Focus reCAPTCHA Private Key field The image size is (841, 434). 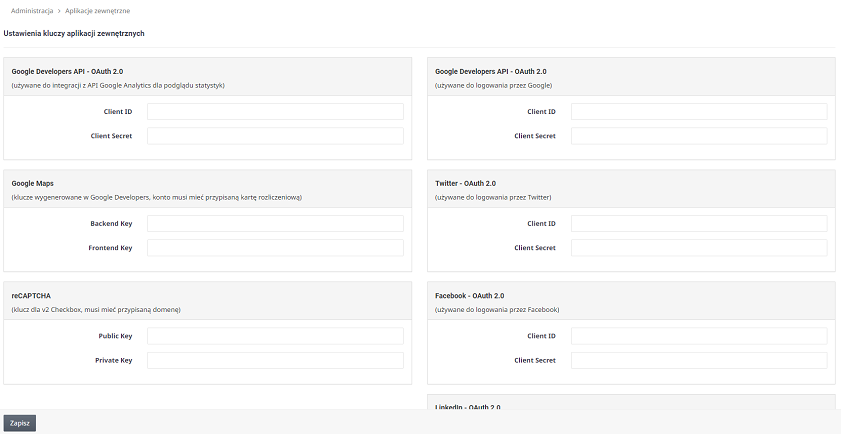click(x=275, y=361)
